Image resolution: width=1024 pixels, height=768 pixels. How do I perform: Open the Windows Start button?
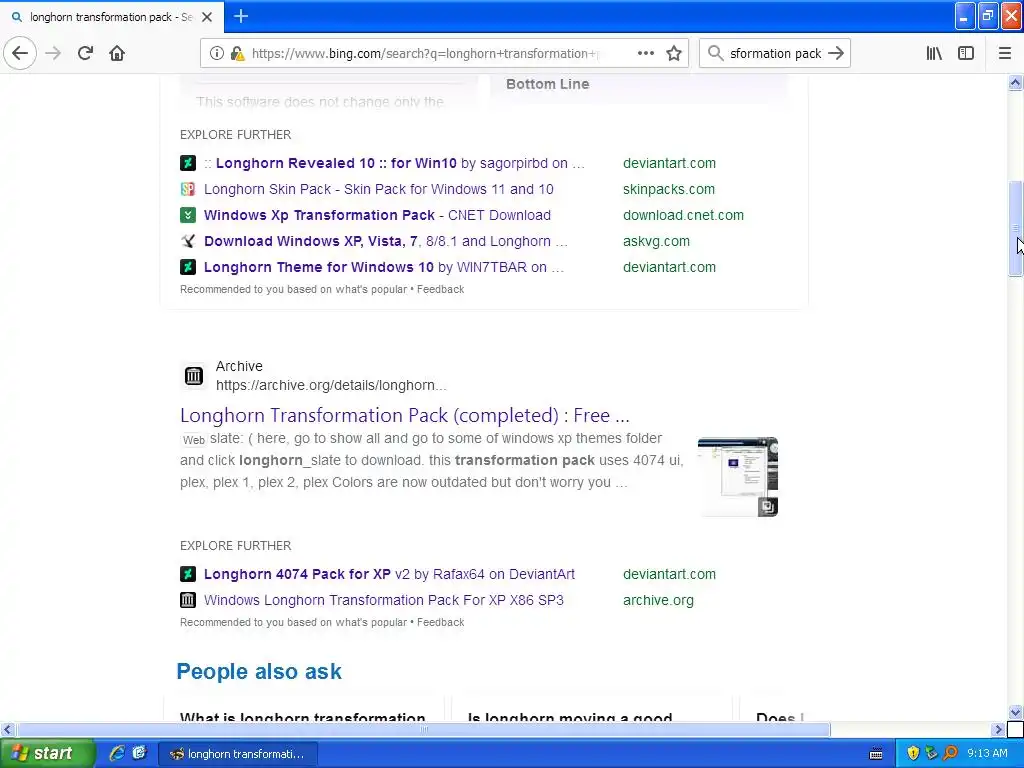pos(46,754)
